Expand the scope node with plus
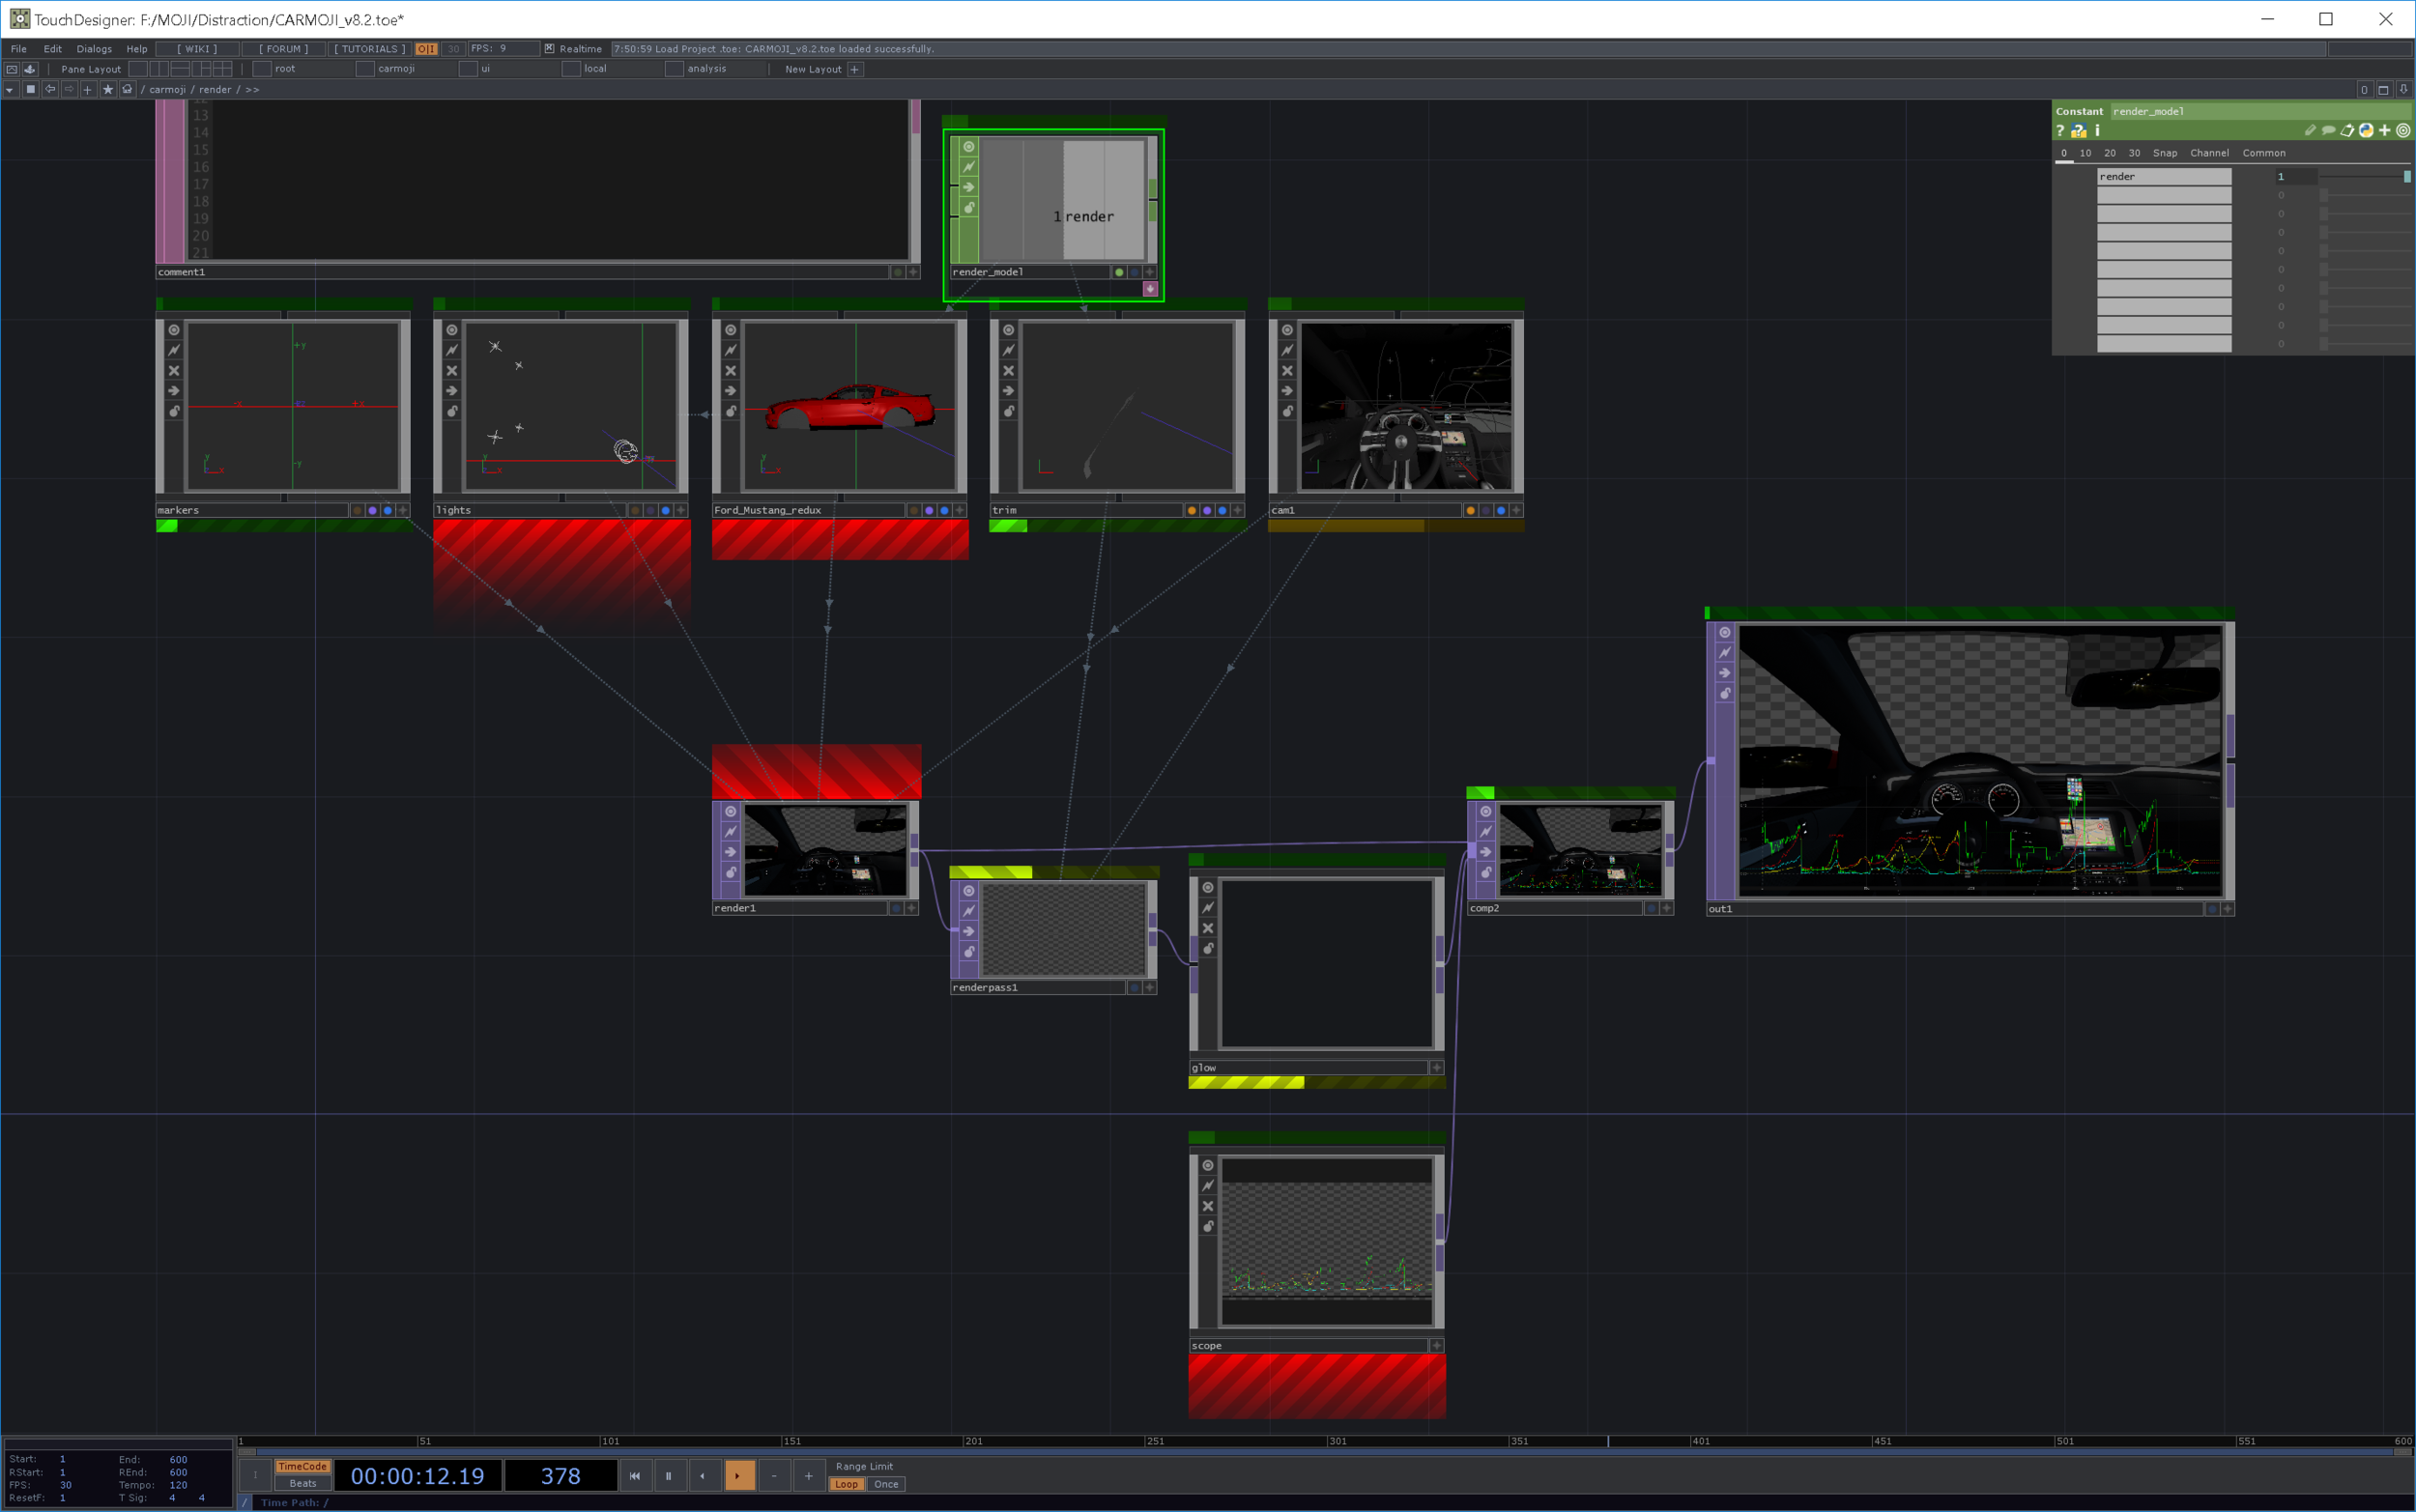Screen dimensions: 2416x1512 coord(1437,1346)
